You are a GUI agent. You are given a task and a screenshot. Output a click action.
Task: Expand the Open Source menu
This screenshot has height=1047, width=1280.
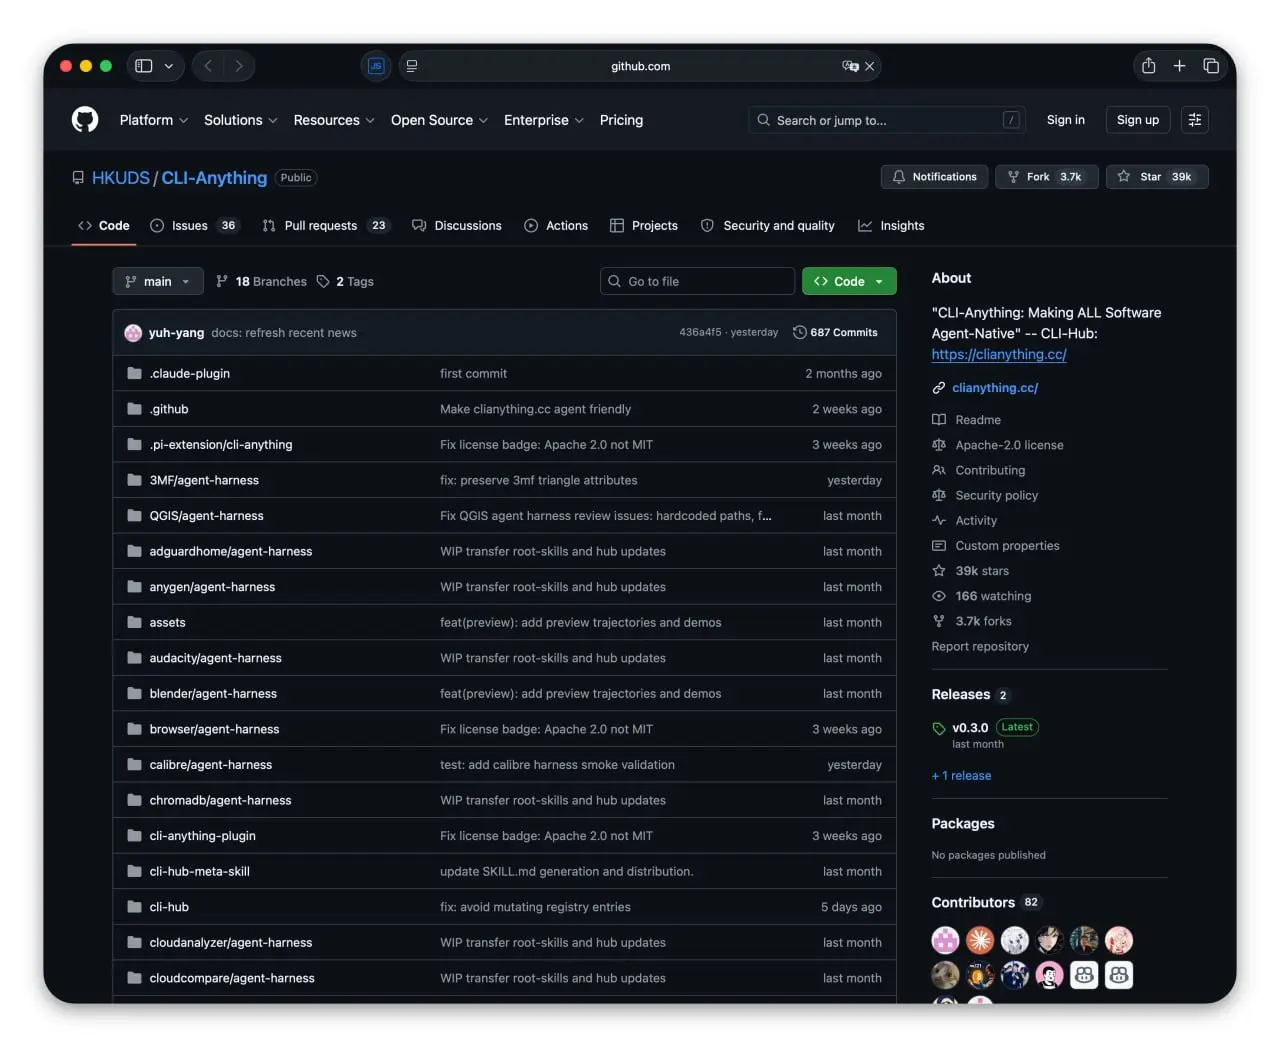point(440,120)
